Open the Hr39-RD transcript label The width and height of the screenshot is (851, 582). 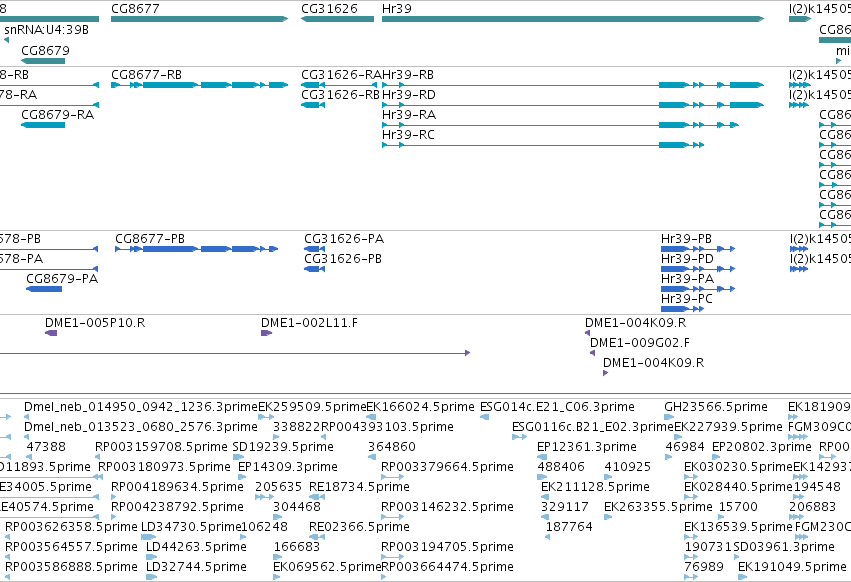(x=409, y=95)
